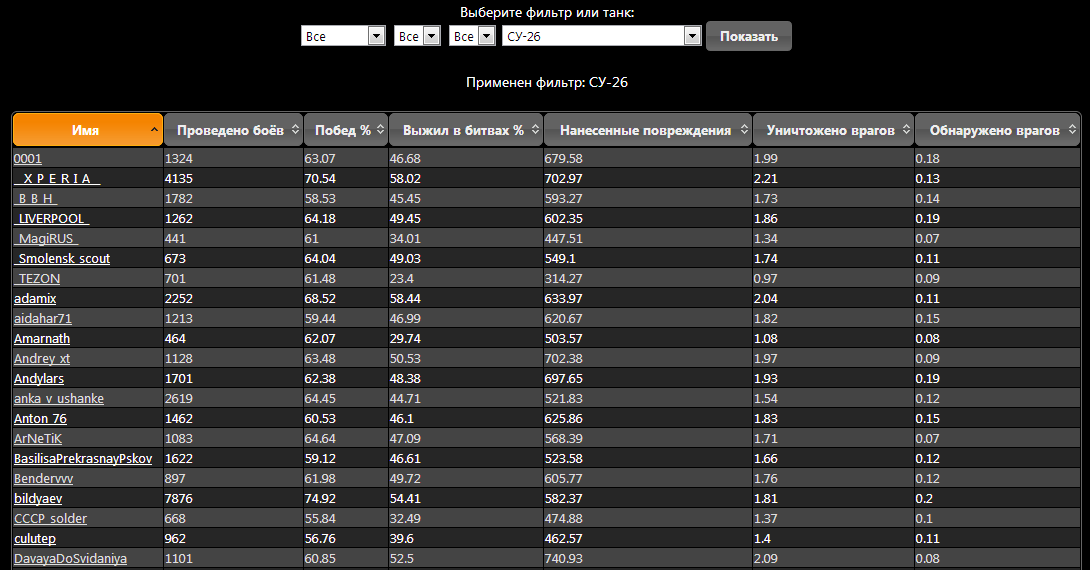Open the third Все filter dropdown

click(x=486, y=36)
